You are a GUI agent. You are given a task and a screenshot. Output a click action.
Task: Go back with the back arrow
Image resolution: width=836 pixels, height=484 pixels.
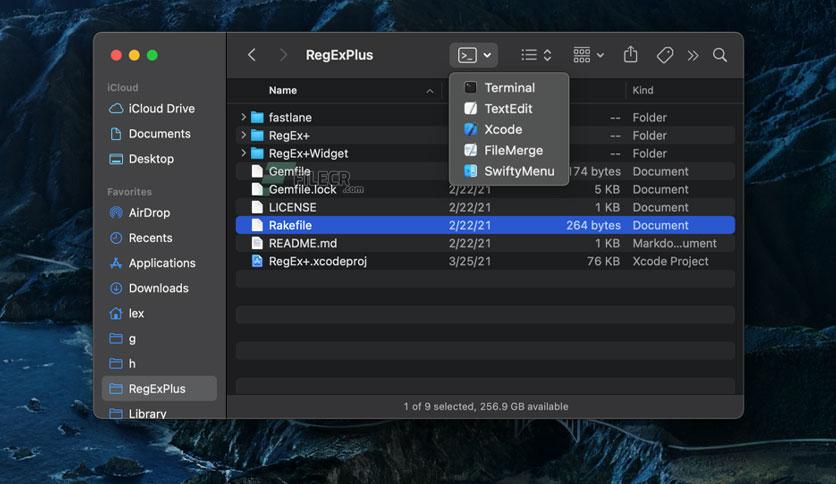tap(252, 55)
